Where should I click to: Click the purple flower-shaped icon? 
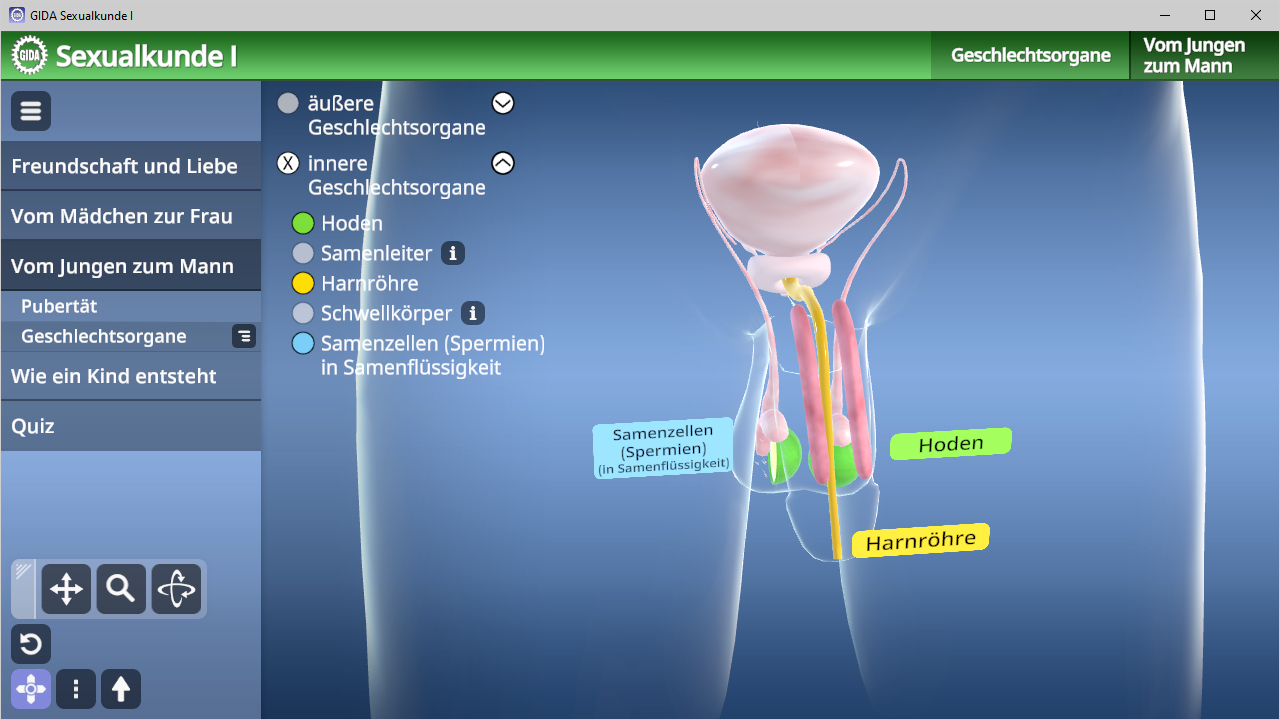pyautogui.click(x=31, y=689)
